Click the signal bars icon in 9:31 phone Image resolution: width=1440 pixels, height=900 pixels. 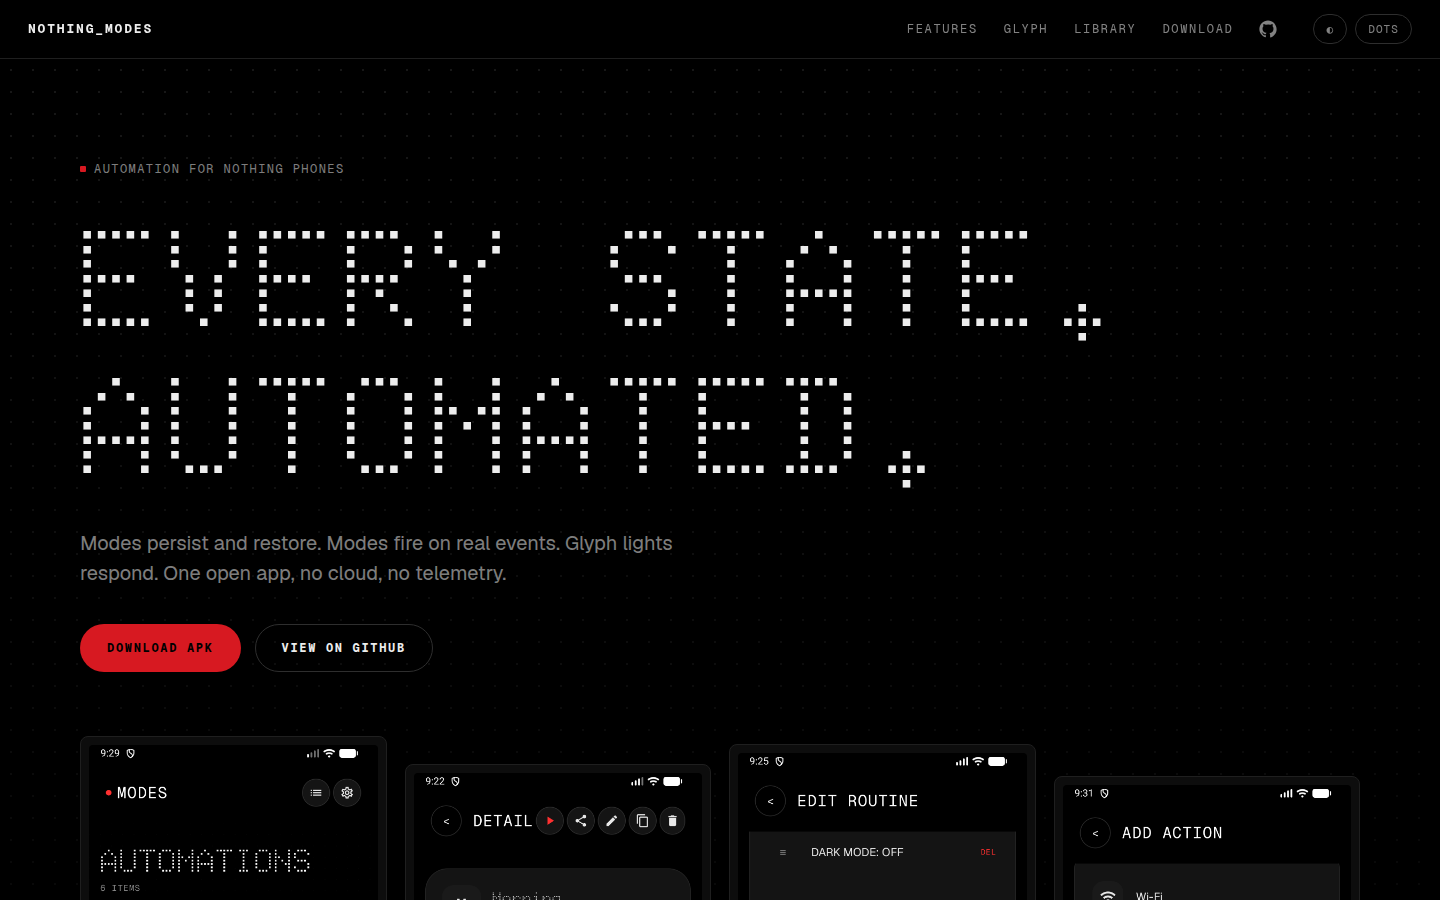point(1286,793)
